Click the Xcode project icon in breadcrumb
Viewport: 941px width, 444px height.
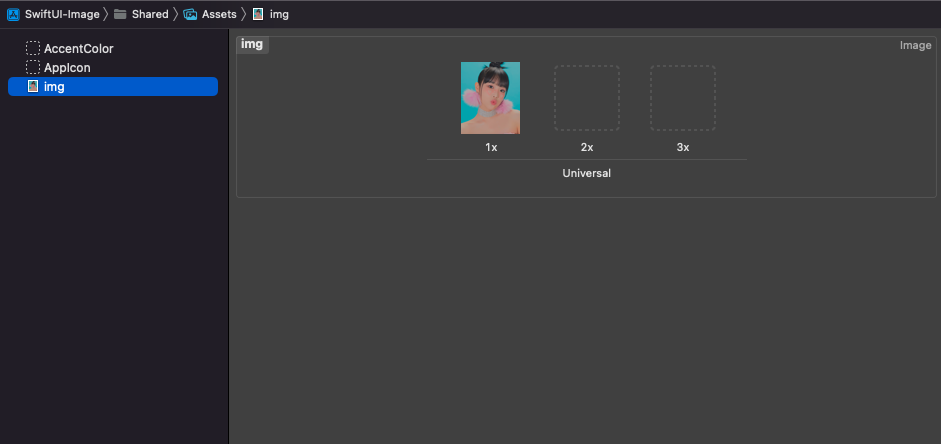click(13, 14)
